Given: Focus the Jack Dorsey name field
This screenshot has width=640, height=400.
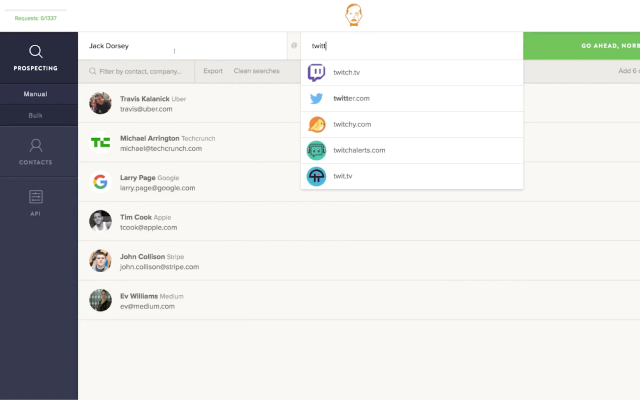Looking at the screenshot, I should tap(182, 46).
